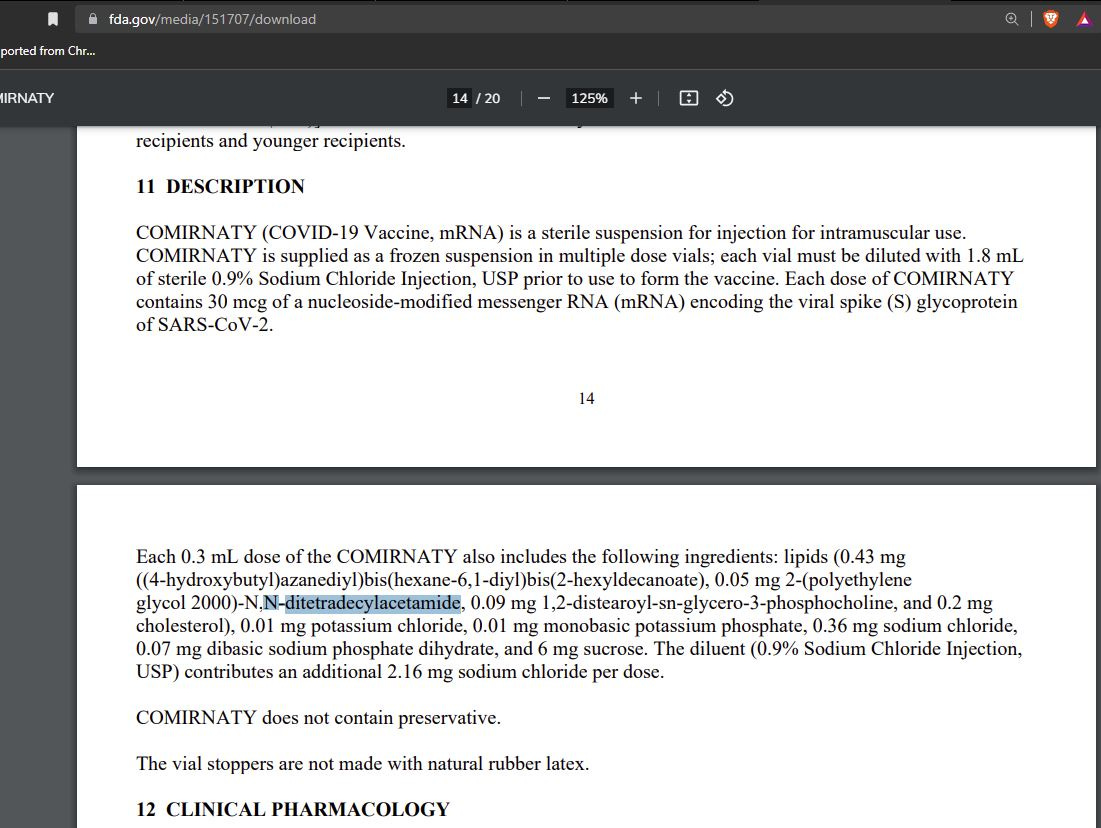1101x828 pixels.
Task: Click the text recipients and younger recipients
Action: [x=270, y=141]
